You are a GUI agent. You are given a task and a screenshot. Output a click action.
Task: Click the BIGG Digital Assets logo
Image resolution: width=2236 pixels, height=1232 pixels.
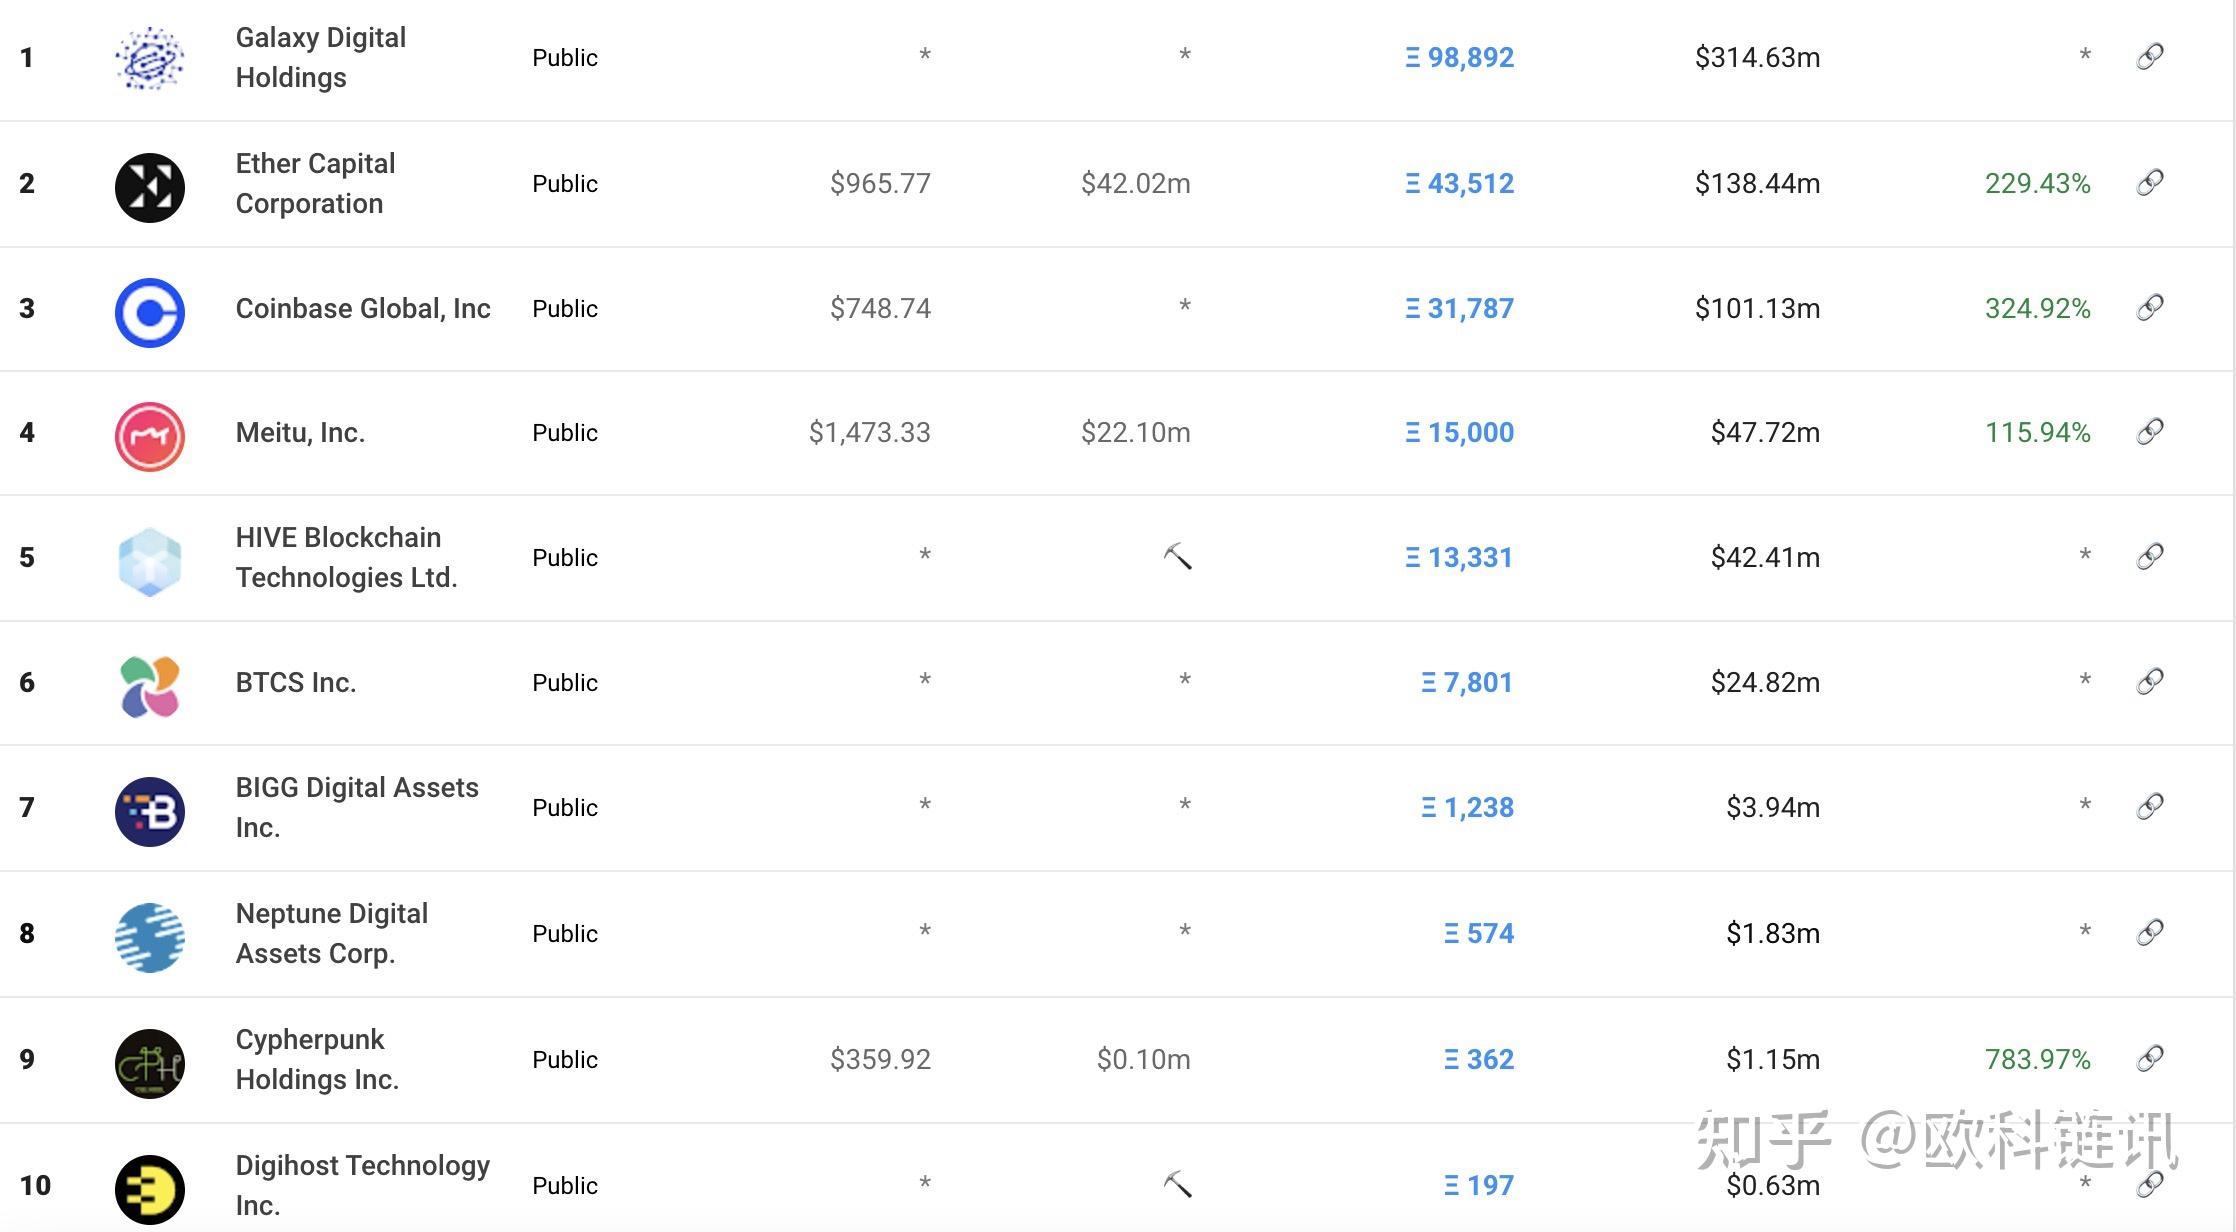point(150,811)
